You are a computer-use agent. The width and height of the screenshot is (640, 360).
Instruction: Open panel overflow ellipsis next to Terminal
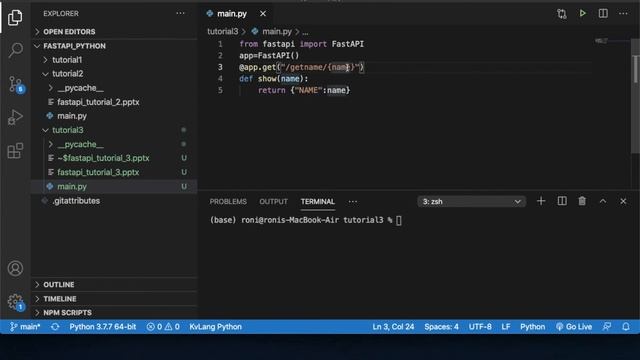coord(353,202)
